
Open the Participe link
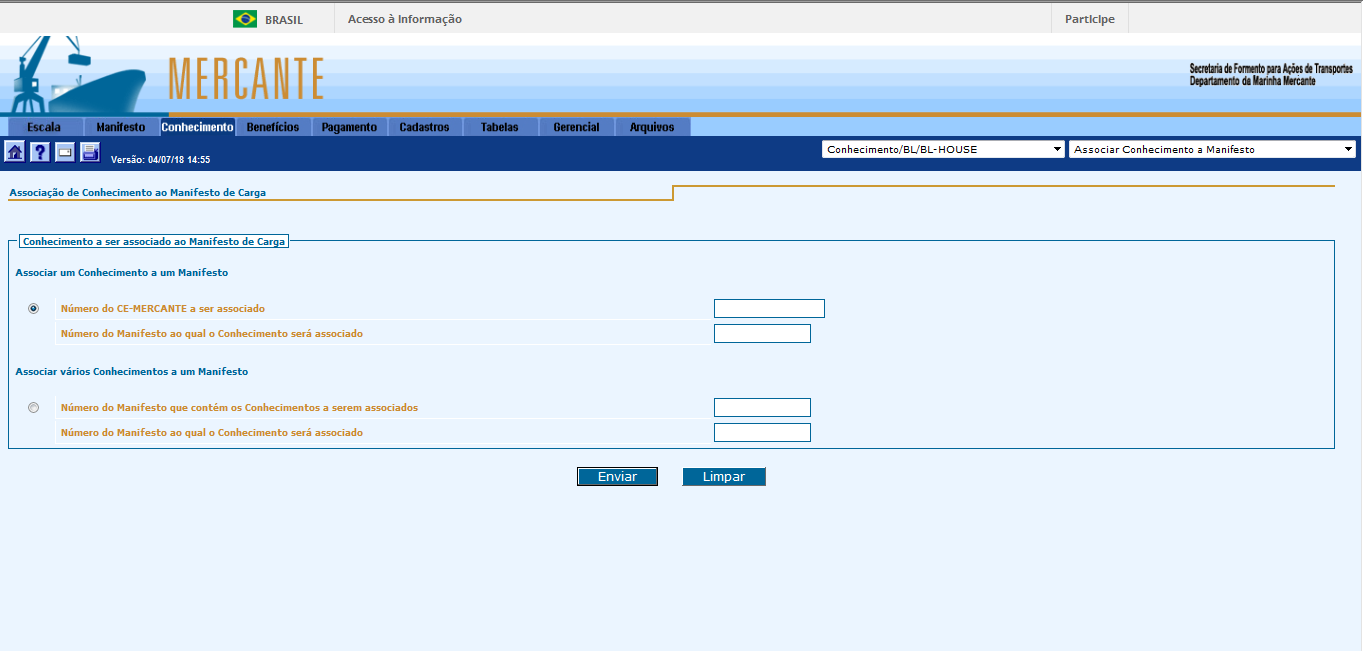pos(1090,19)
